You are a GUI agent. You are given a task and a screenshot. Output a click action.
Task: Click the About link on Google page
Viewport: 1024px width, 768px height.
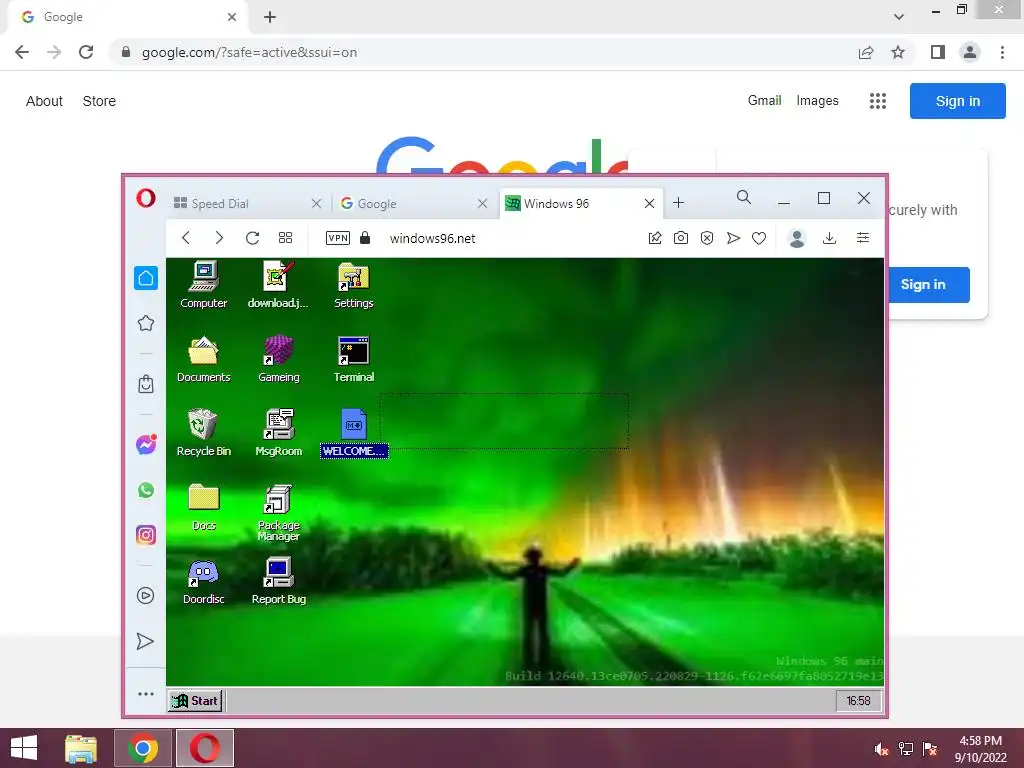click(x=44, y=101)
